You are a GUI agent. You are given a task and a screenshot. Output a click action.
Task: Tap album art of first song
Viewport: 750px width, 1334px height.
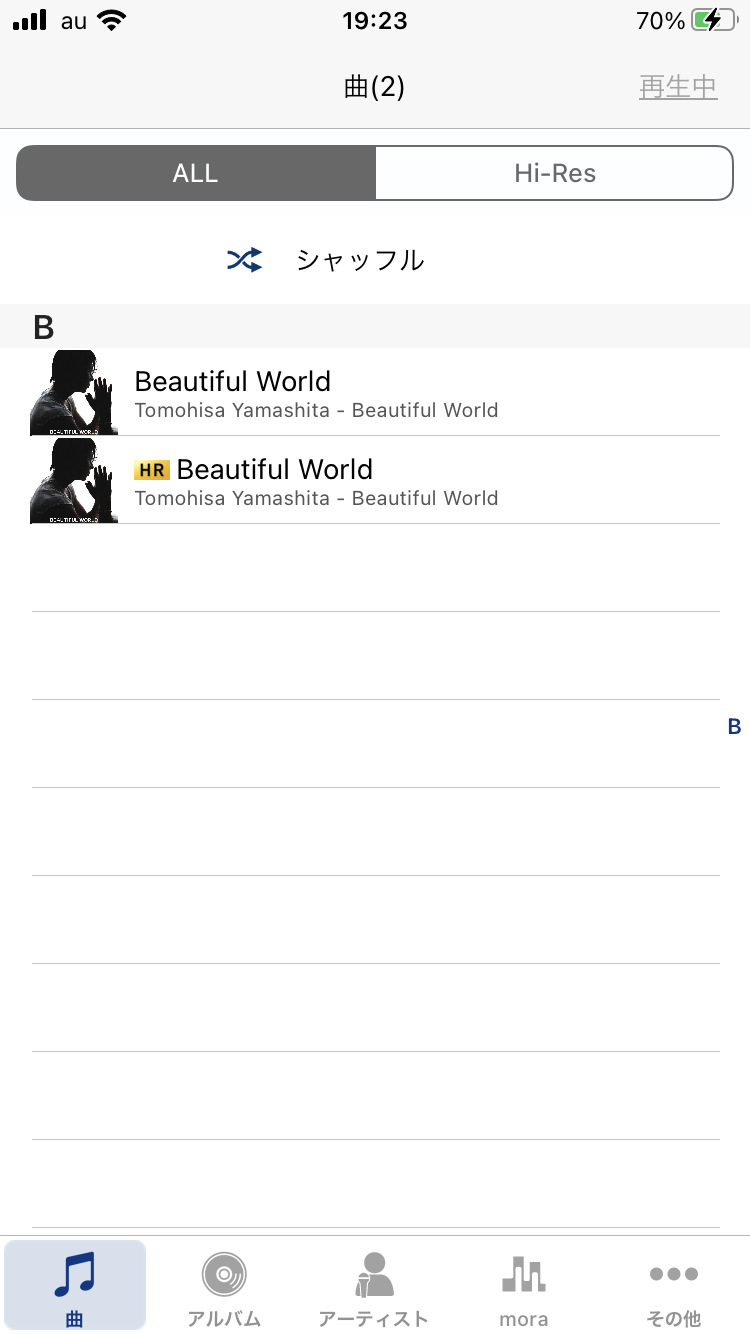pyautogui.click(x=74, y=392)
